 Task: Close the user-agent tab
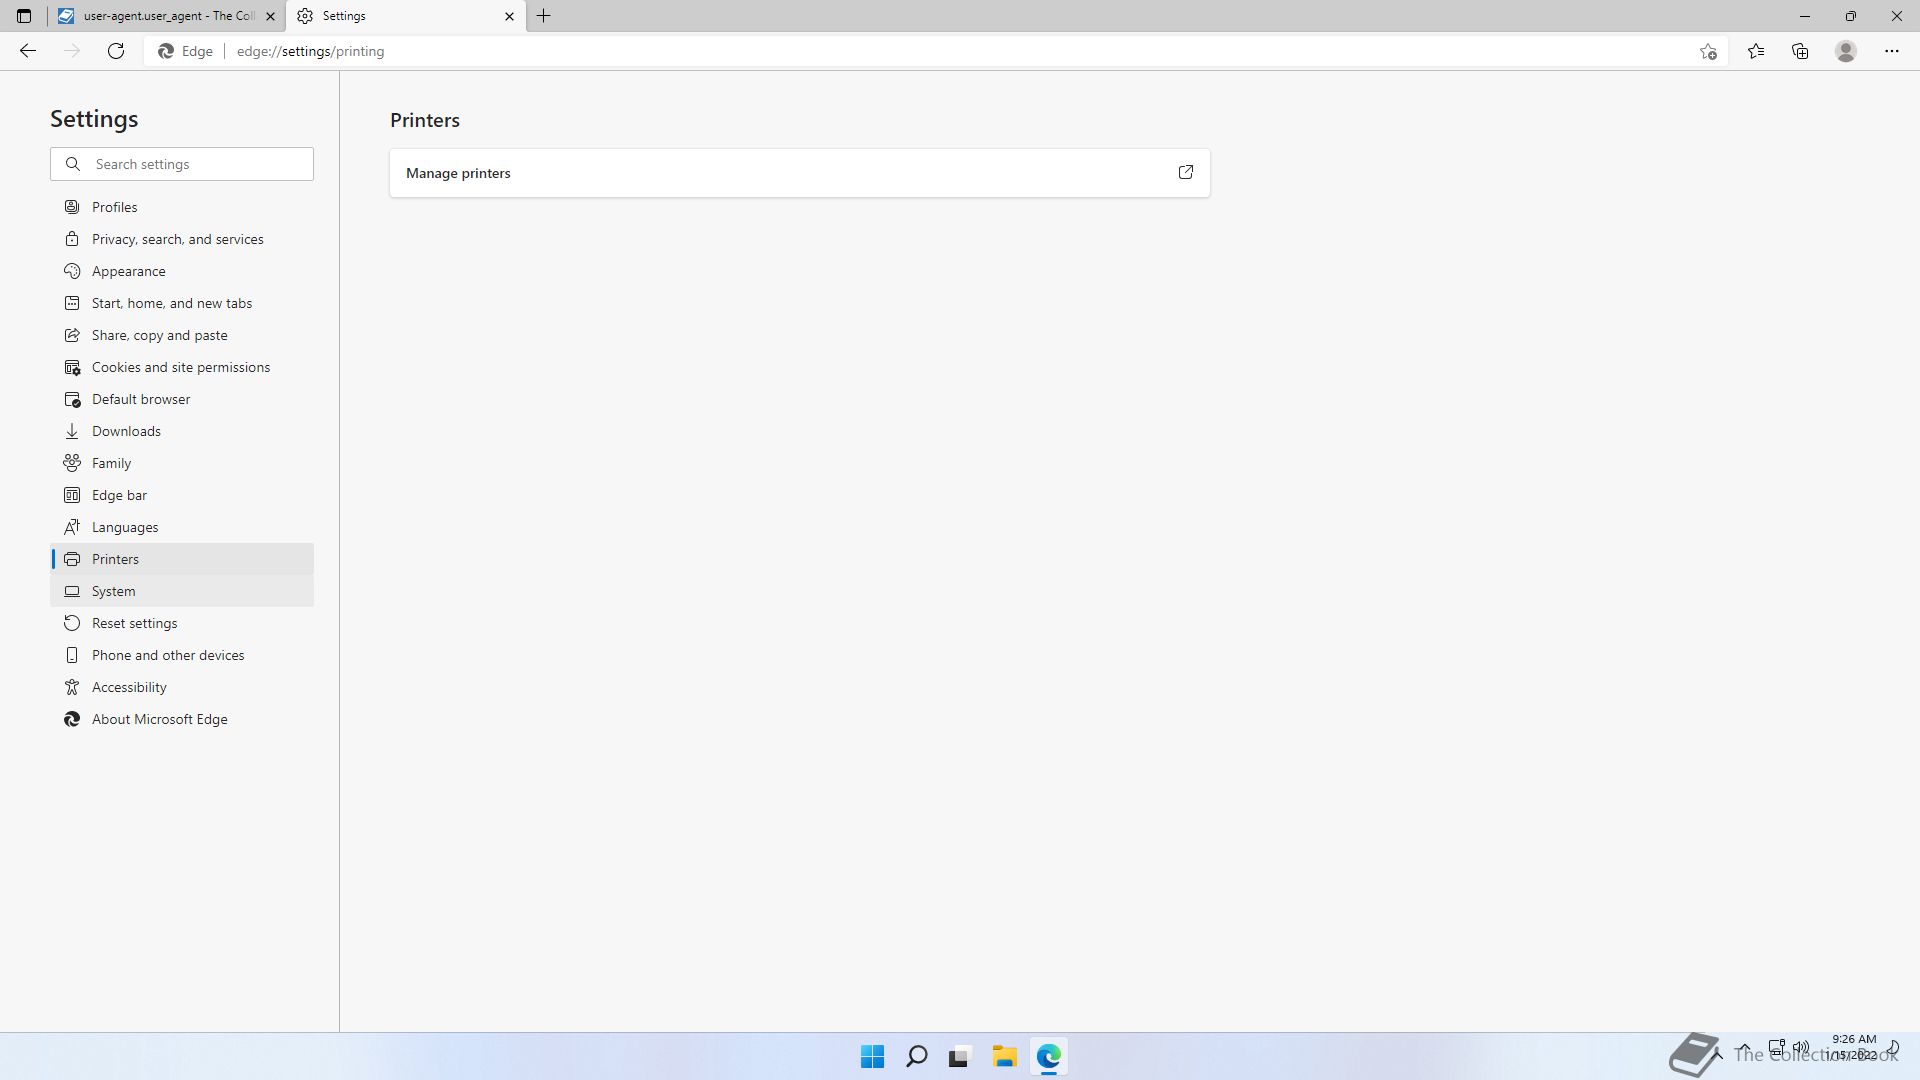click(270, 16)
